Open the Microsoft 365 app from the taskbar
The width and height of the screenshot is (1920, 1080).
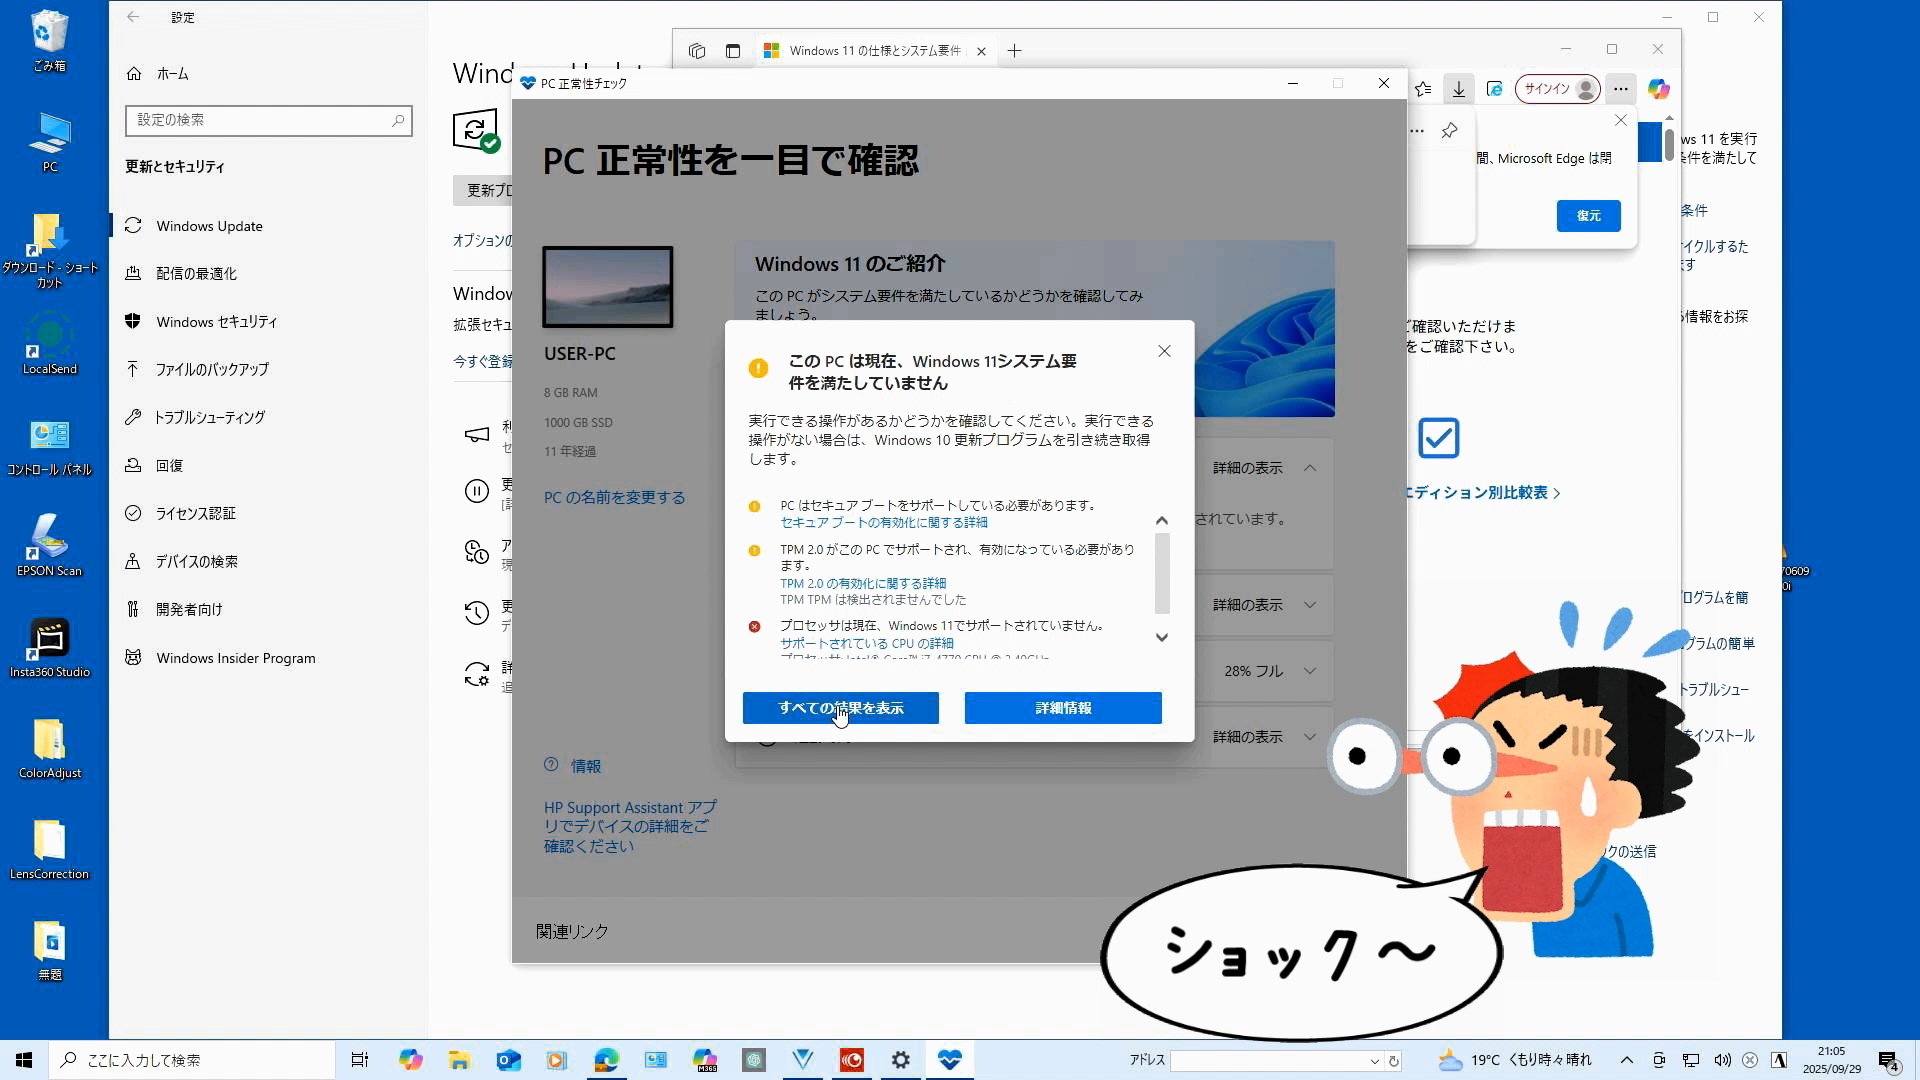pos(704,1060)
